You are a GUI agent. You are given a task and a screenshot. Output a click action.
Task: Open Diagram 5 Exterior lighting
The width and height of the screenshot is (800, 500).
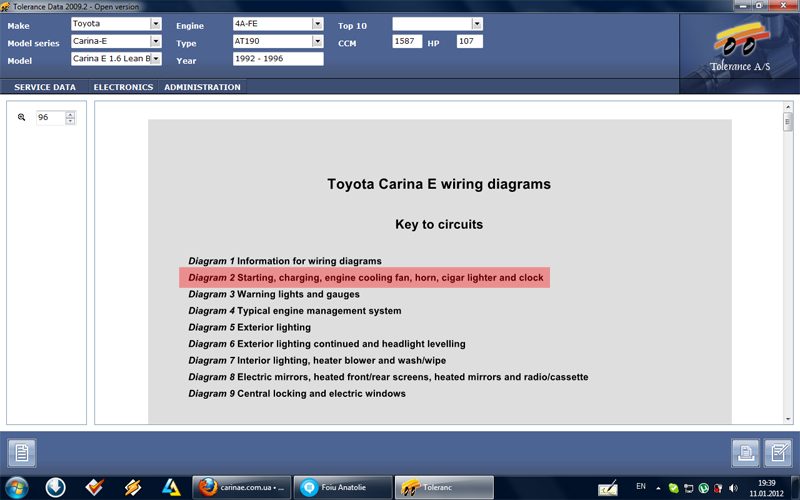pos(249,328)
